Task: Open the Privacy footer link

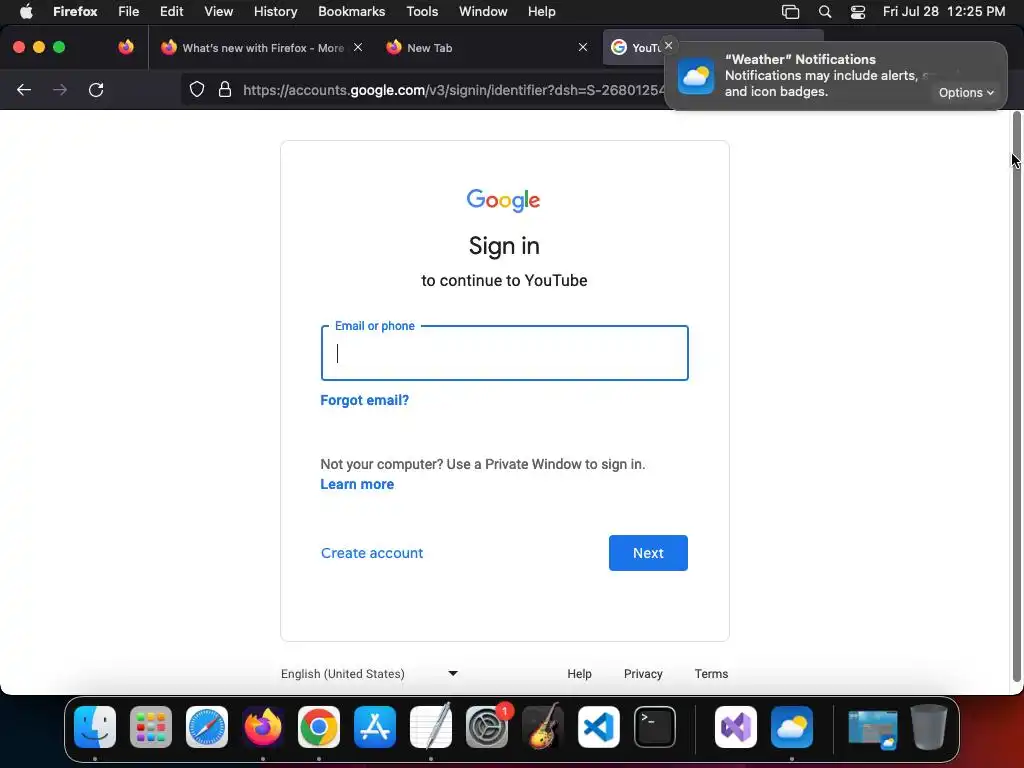Action: click(x=643, y=673)
